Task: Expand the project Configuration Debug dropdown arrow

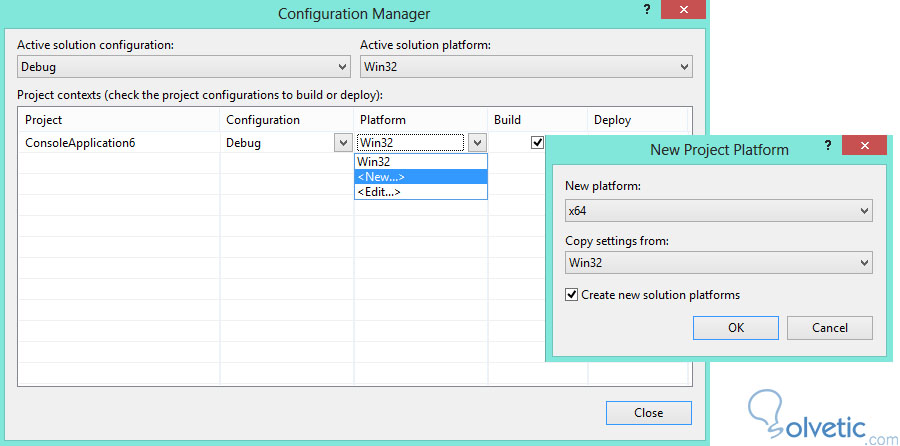Action: click(341, 143)
